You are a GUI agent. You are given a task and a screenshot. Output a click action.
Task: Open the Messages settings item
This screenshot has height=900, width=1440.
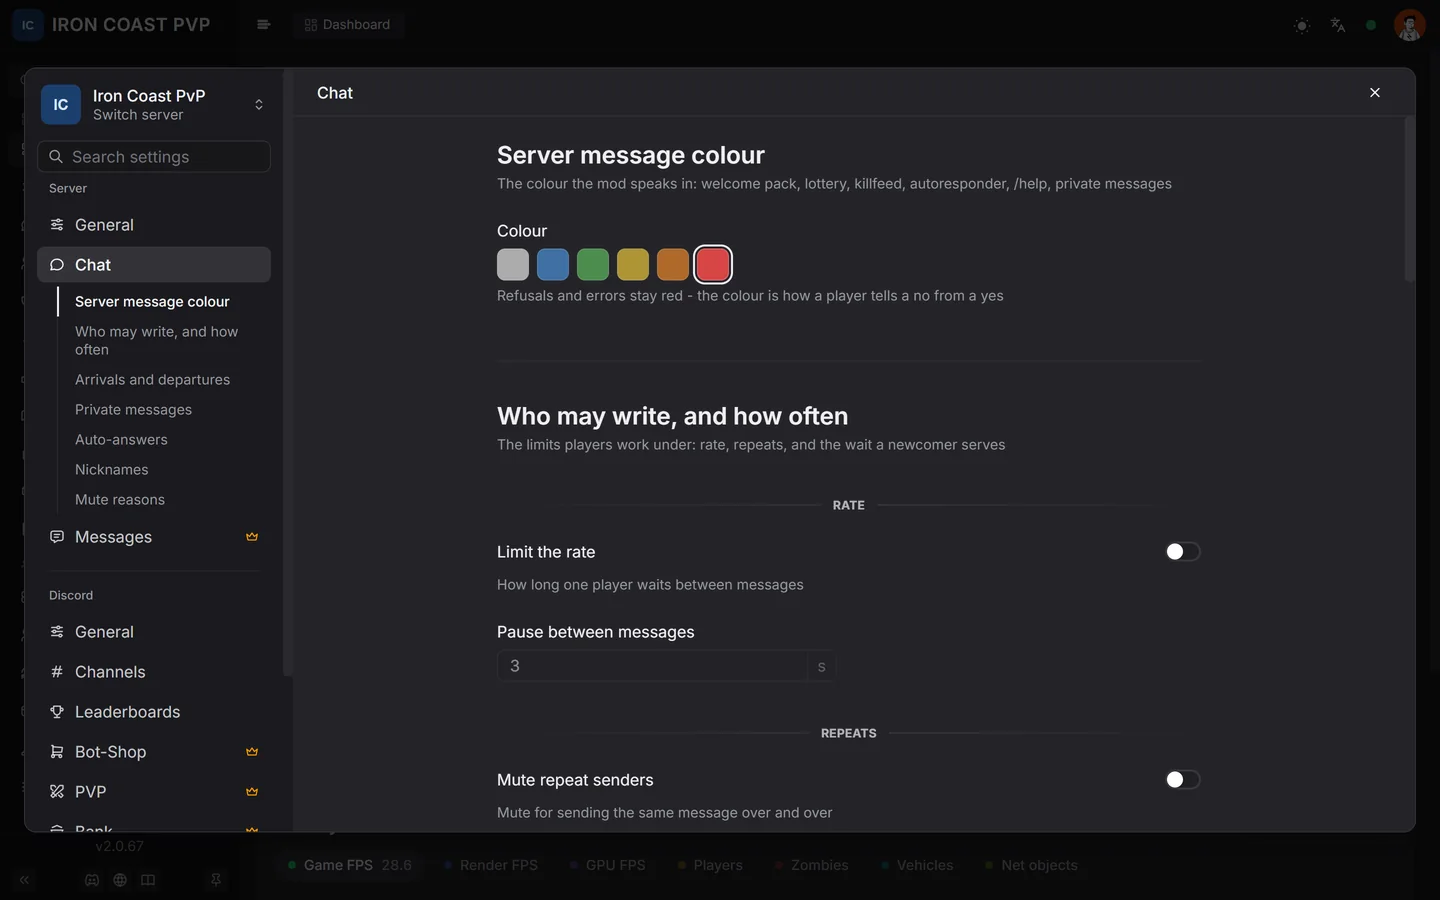154,537
